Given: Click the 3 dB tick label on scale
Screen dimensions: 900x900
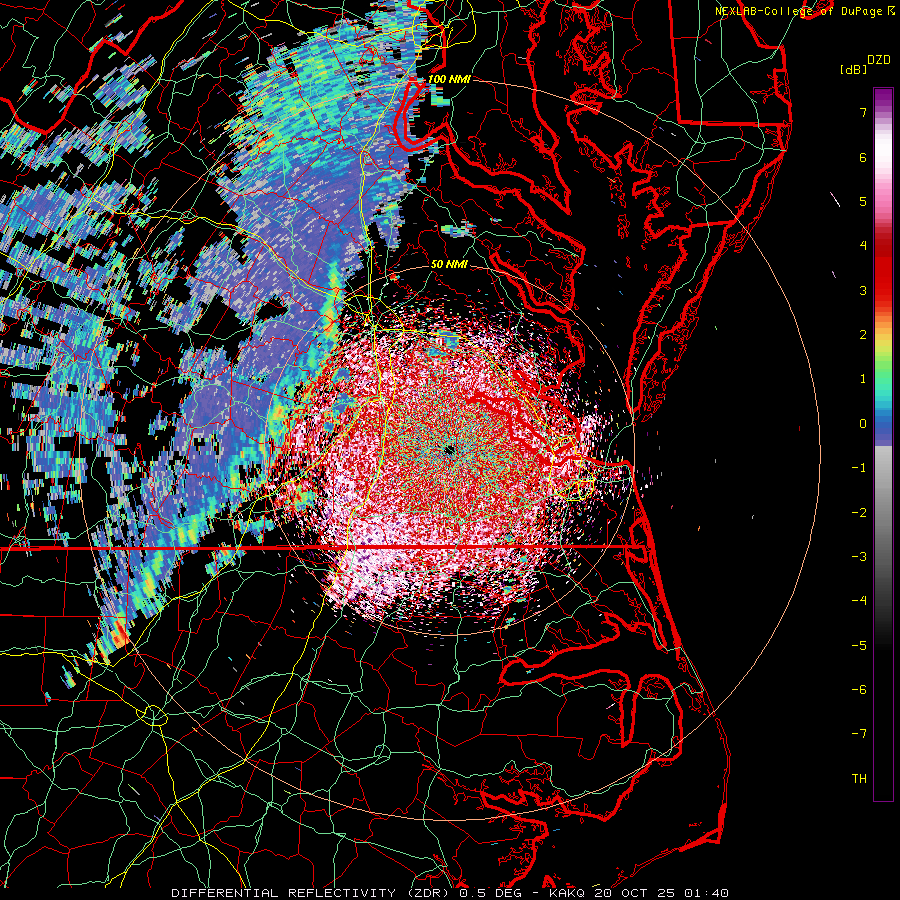Looking at the screenshot, I should tap(863, 290).
